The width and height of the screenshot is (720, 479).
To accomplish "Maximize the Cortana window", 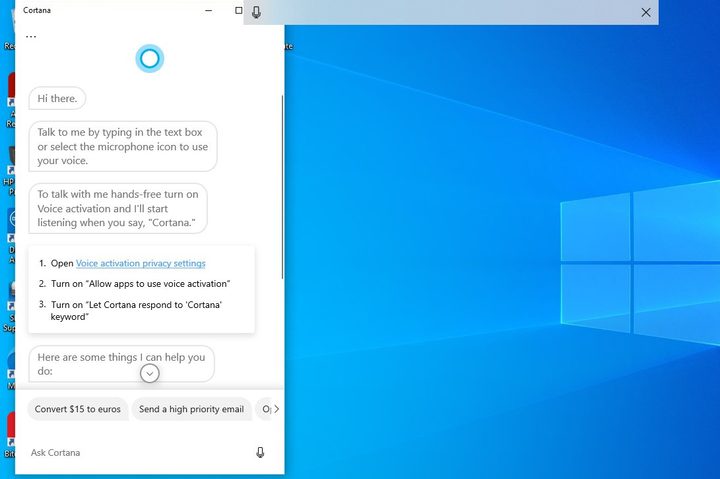I will click(x=238, y=10).
